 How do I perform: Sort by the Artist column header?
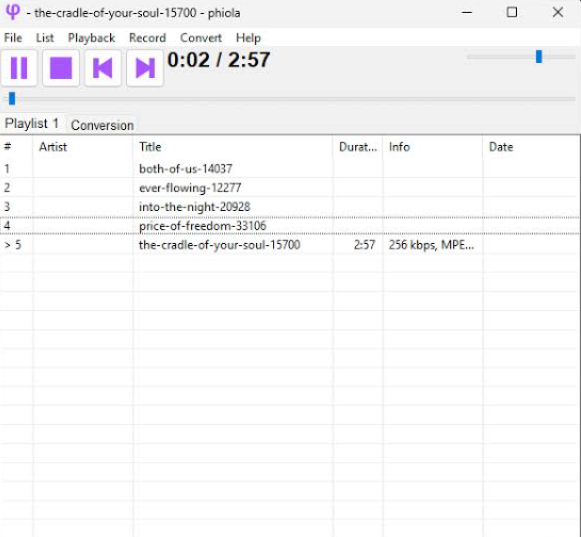[83, 147]
